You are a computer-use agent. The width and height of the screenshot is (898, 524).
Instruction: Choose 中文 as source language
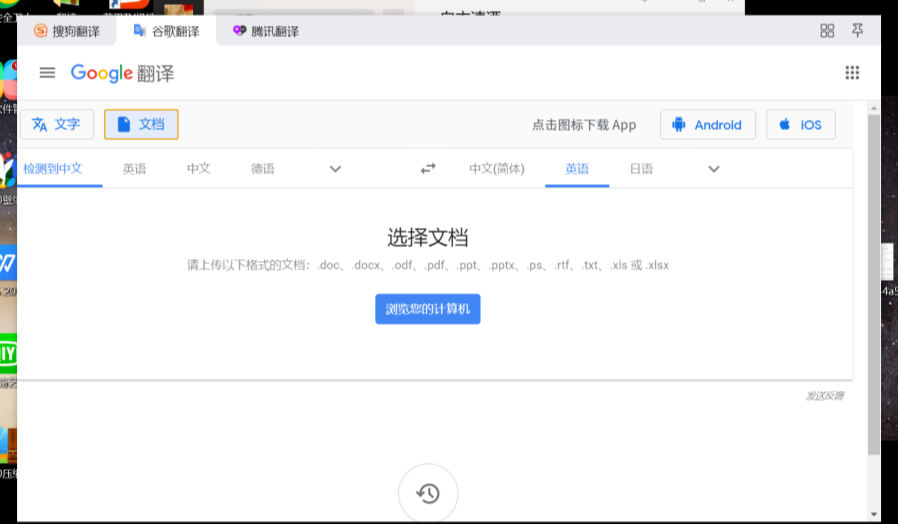(x=199, y=168)
